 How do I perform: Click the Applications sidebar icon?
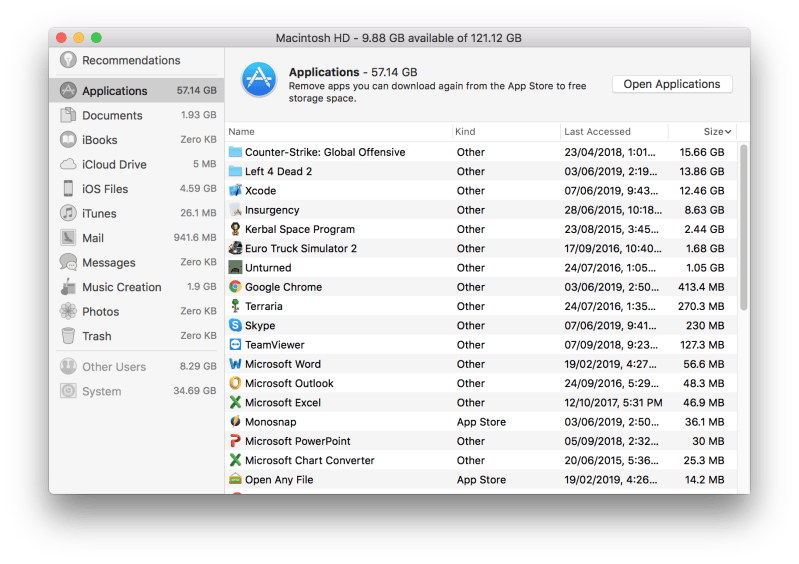(68, 91)
